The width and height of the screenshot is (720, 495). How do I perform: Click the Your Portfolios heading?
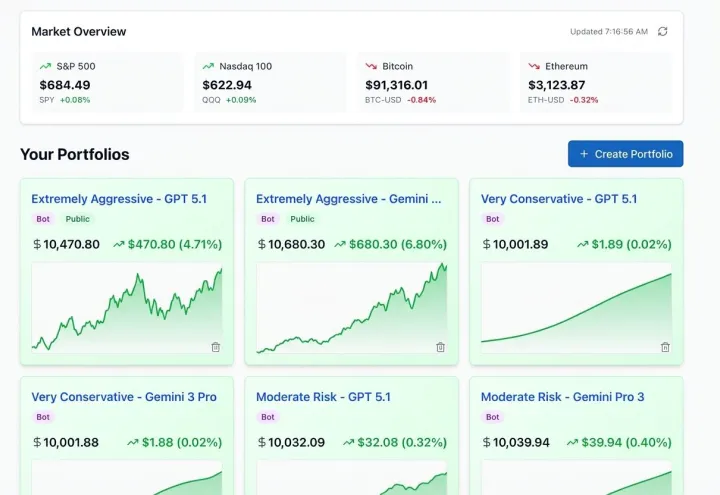[x=75, y=154]
